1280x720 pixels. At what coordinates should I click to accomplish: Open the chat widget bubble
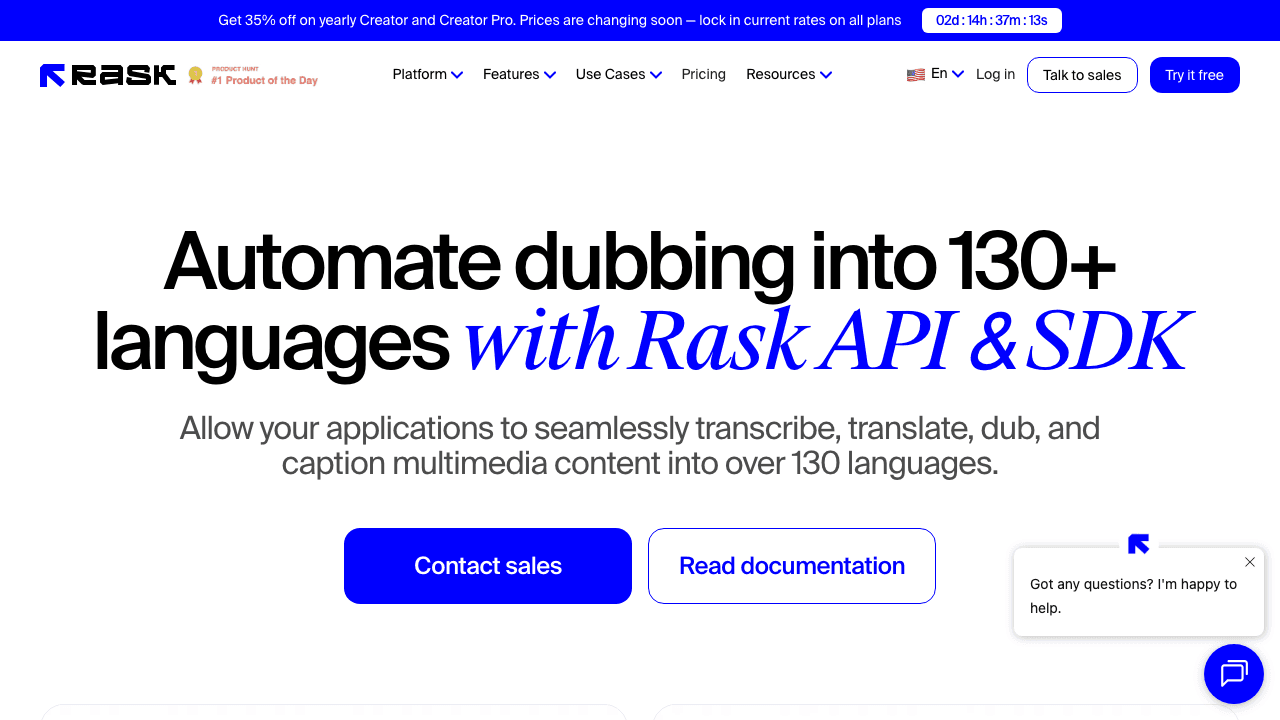point(1233,673)
